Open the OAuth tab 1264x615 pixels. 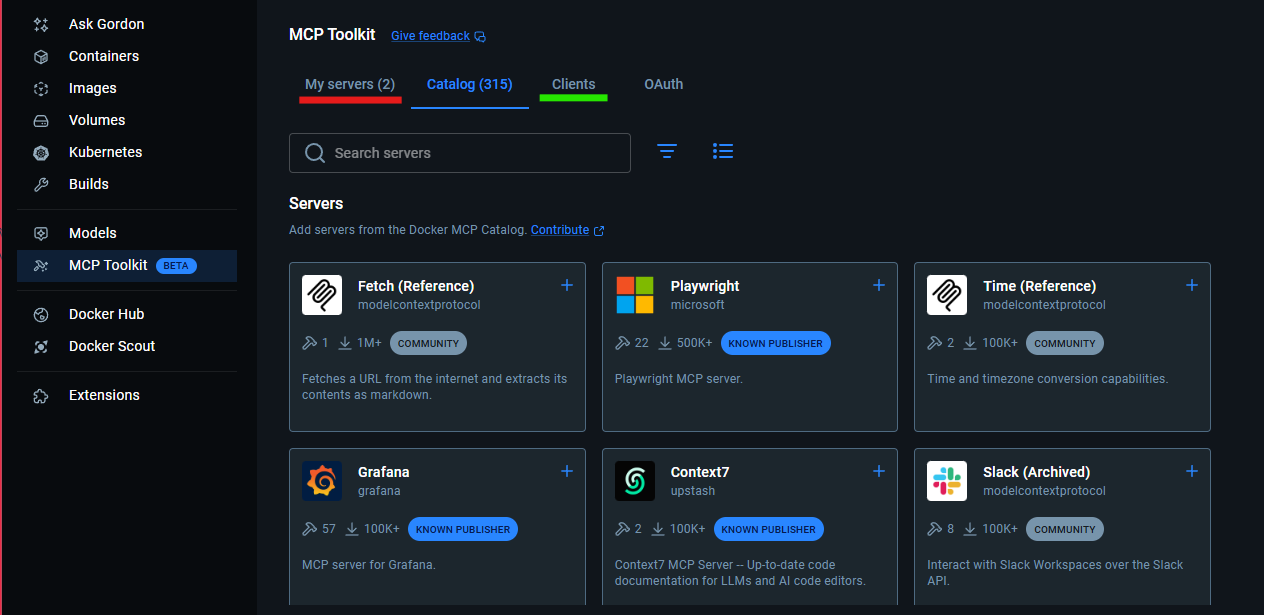click(664, 84)
